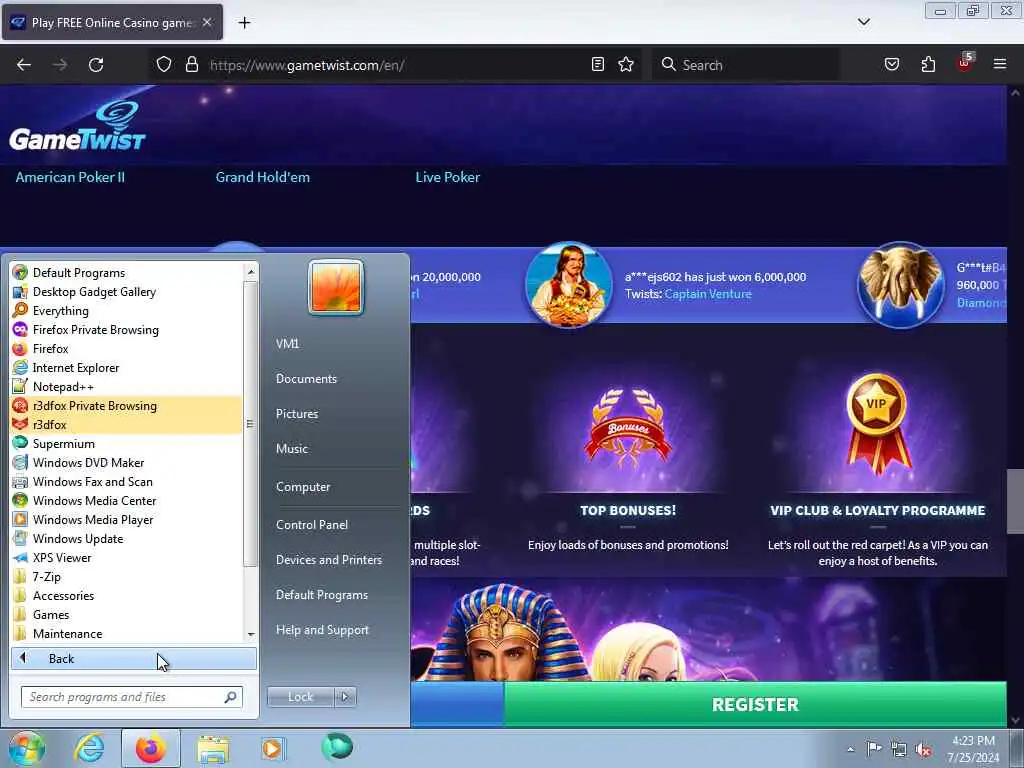The width and height of the screenshot is (1024, 768).
Task: Click the Lock button
Action: coord(300,697)
